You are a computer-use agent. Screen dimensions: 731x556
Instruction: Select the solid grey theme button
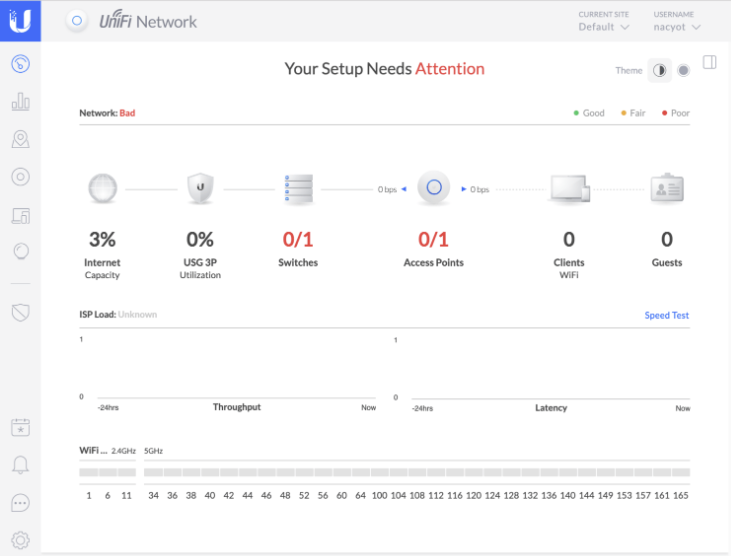point(683,70)
